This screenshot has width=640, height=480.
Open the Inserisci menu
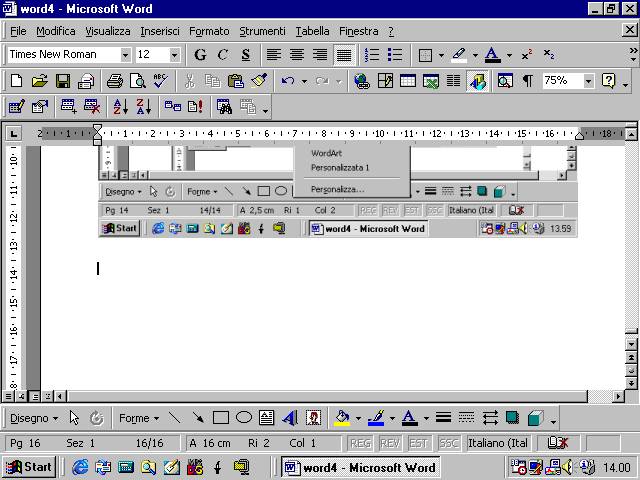160,31
